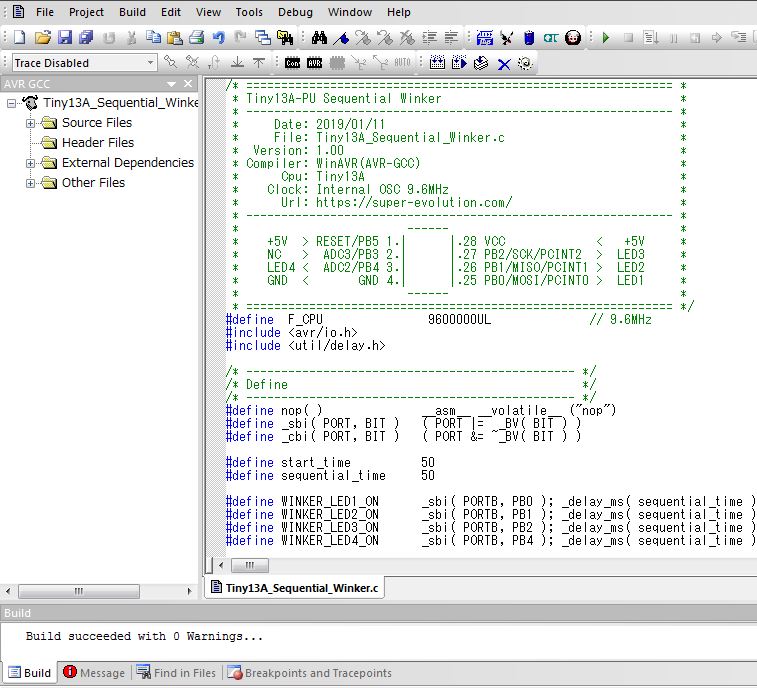Image resolution: width=757 pixels, height=688 pixels.
Task: Save the file with the floppy disk icon
Action: (x=64, y=38)
